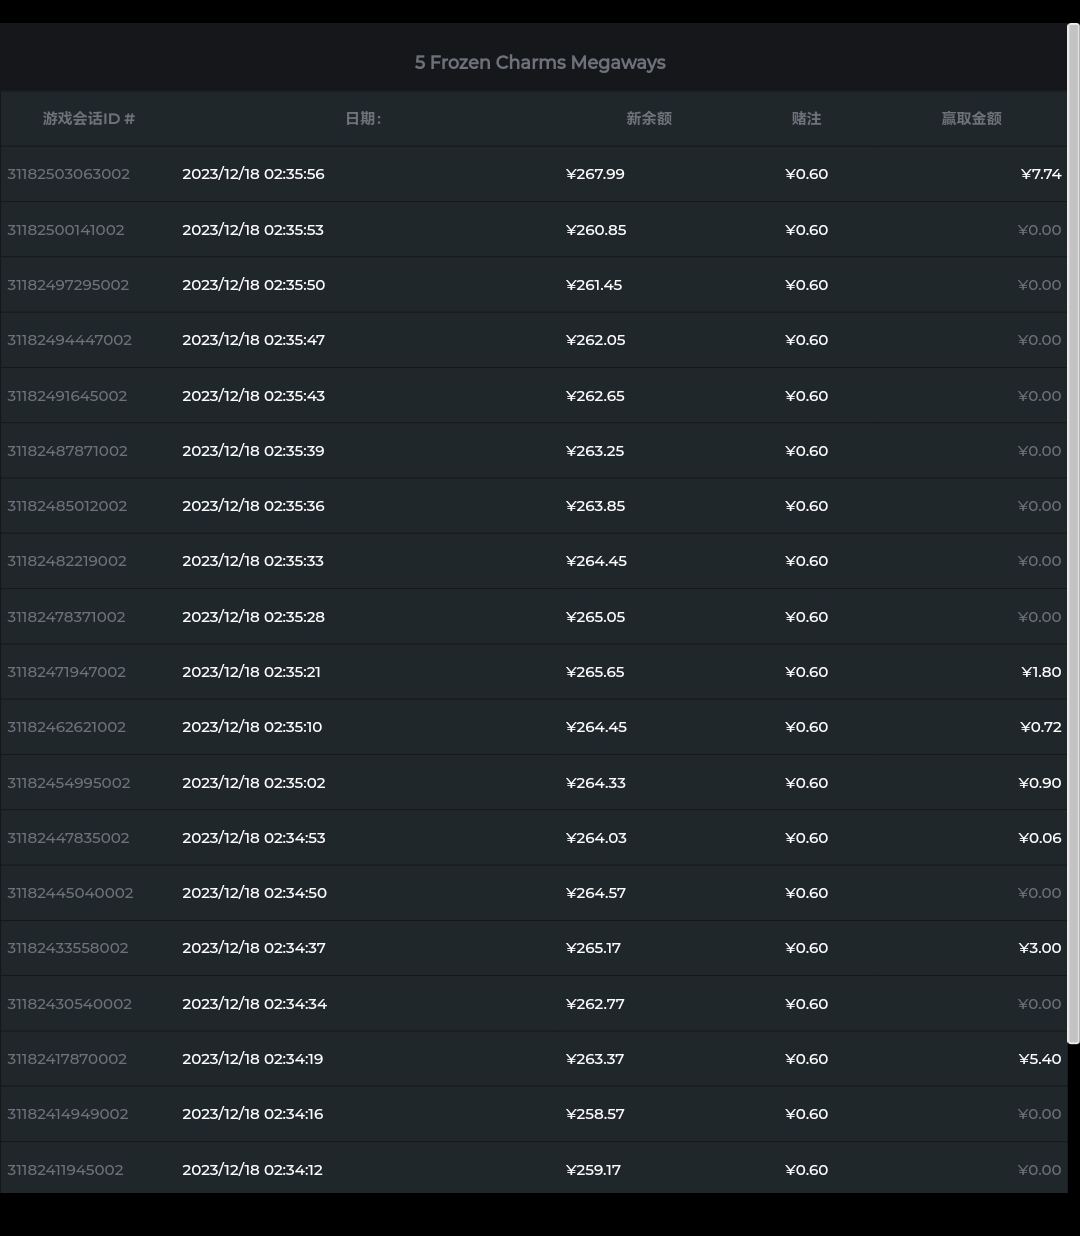This screenshot has width=1080, height=1236.
Task: Select the timestamp 2023/12/18 02:35:47
Action: [253, 340]
